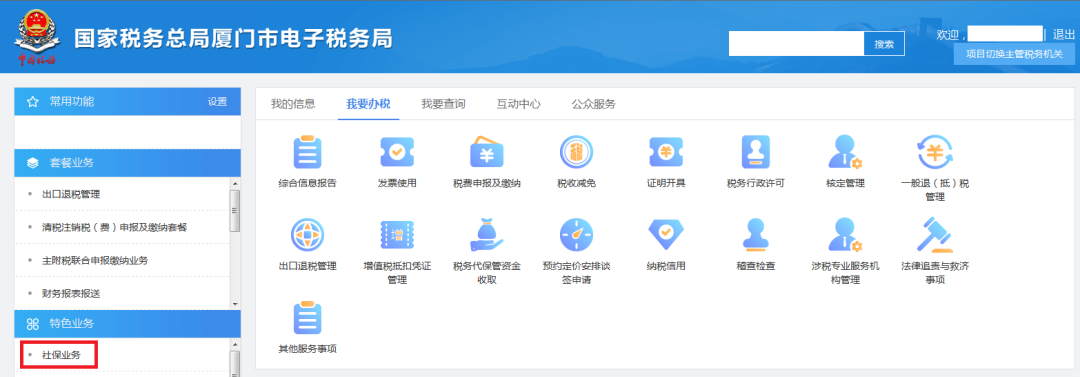The image size is (1080, 377).
Task: Click 套餐业务 list scroll-up arrow
Action: point(235,184)
